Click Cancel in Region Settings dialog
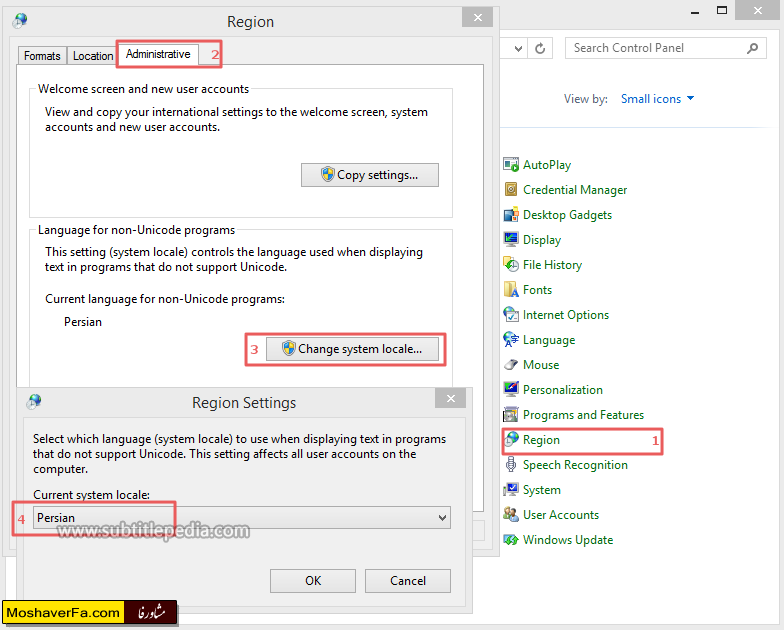The height and width of the screenshot is (630, 784). (408, 581)
